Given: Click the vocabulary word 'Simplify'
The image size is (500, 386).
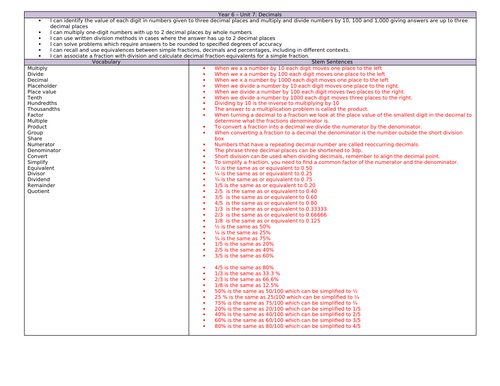Looking at the screenshot, I should tap(38, 162).
